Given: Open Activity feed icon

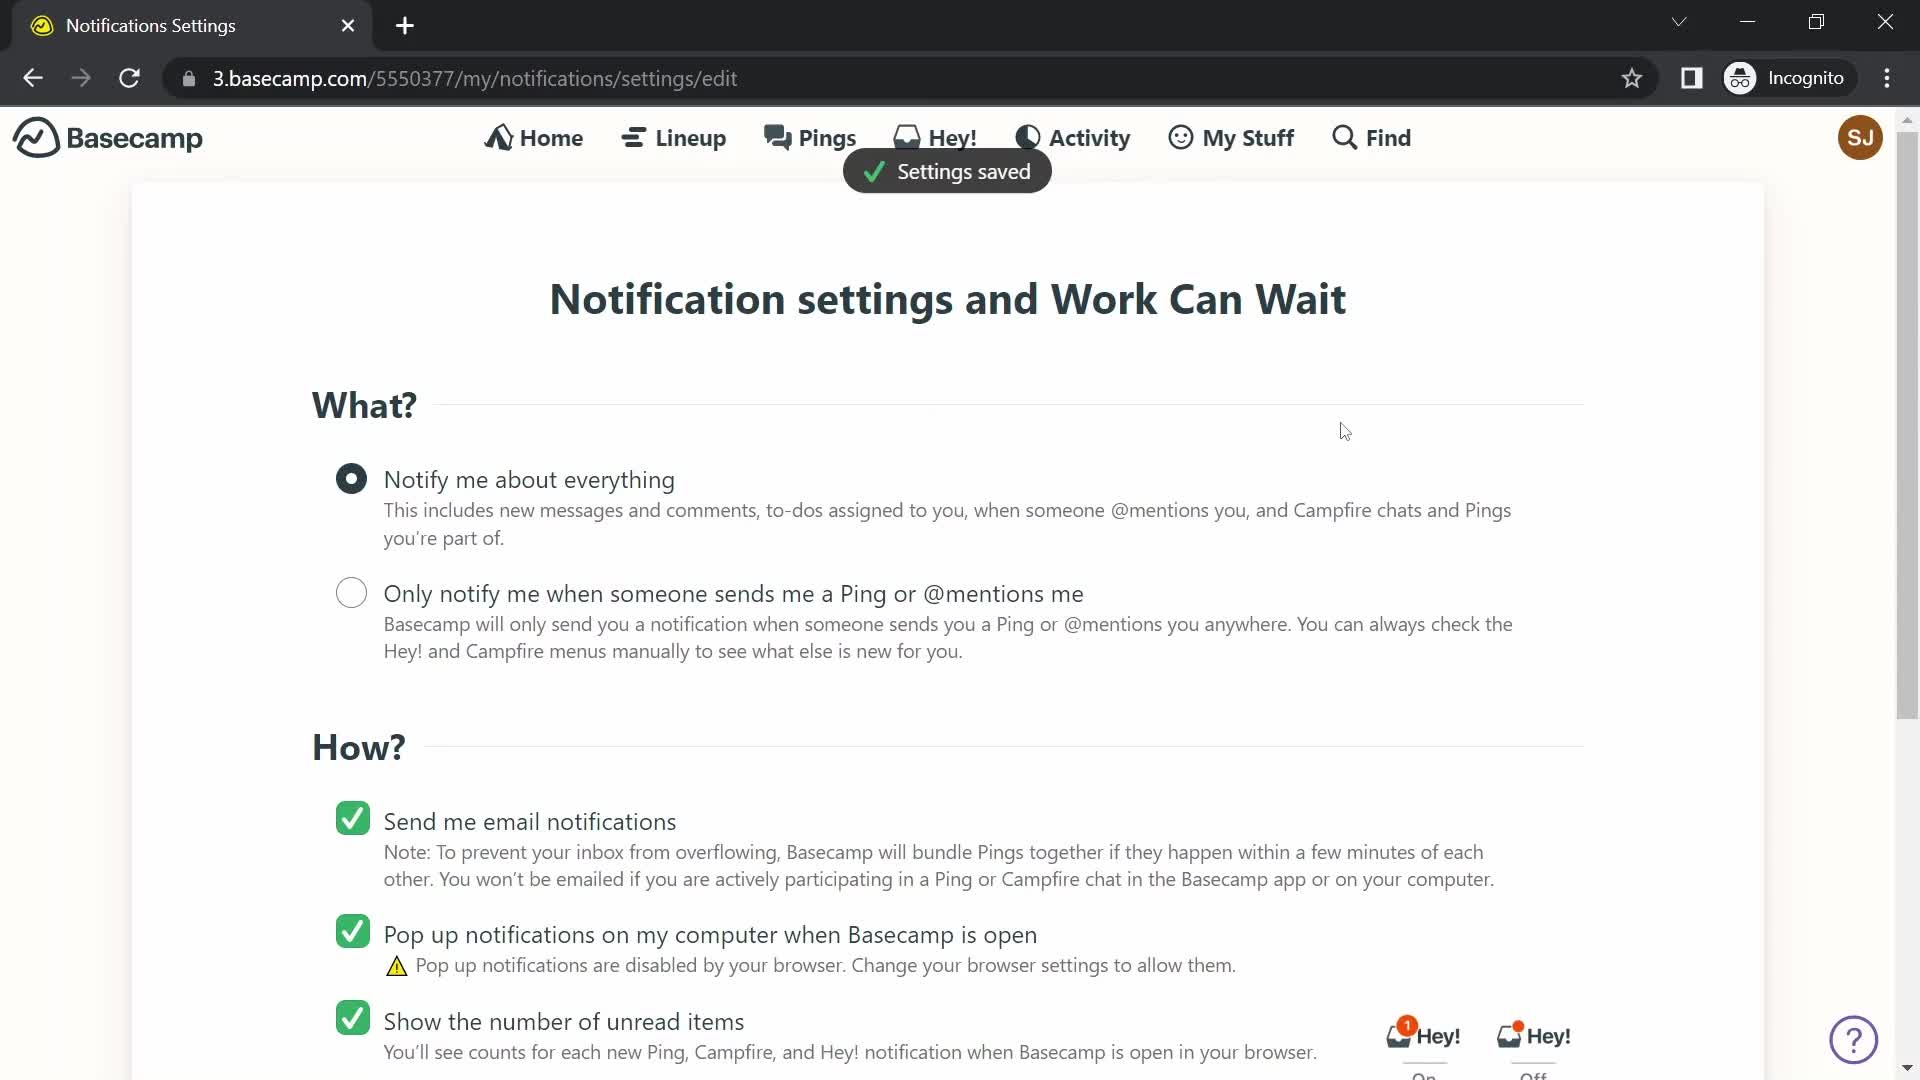Looking at the screenshot, I should click(x=1027, y=136).
